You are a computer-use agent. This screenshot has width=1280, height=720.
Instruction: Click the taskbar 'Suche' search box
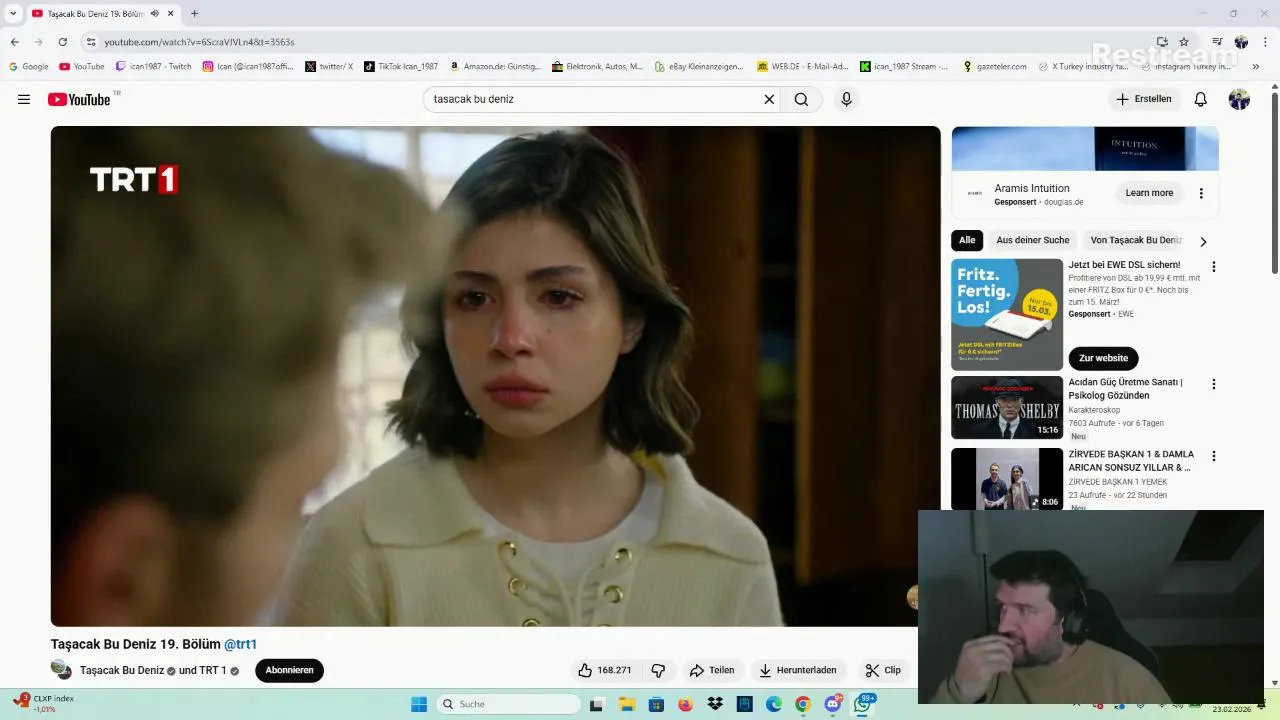click(507, 704)
